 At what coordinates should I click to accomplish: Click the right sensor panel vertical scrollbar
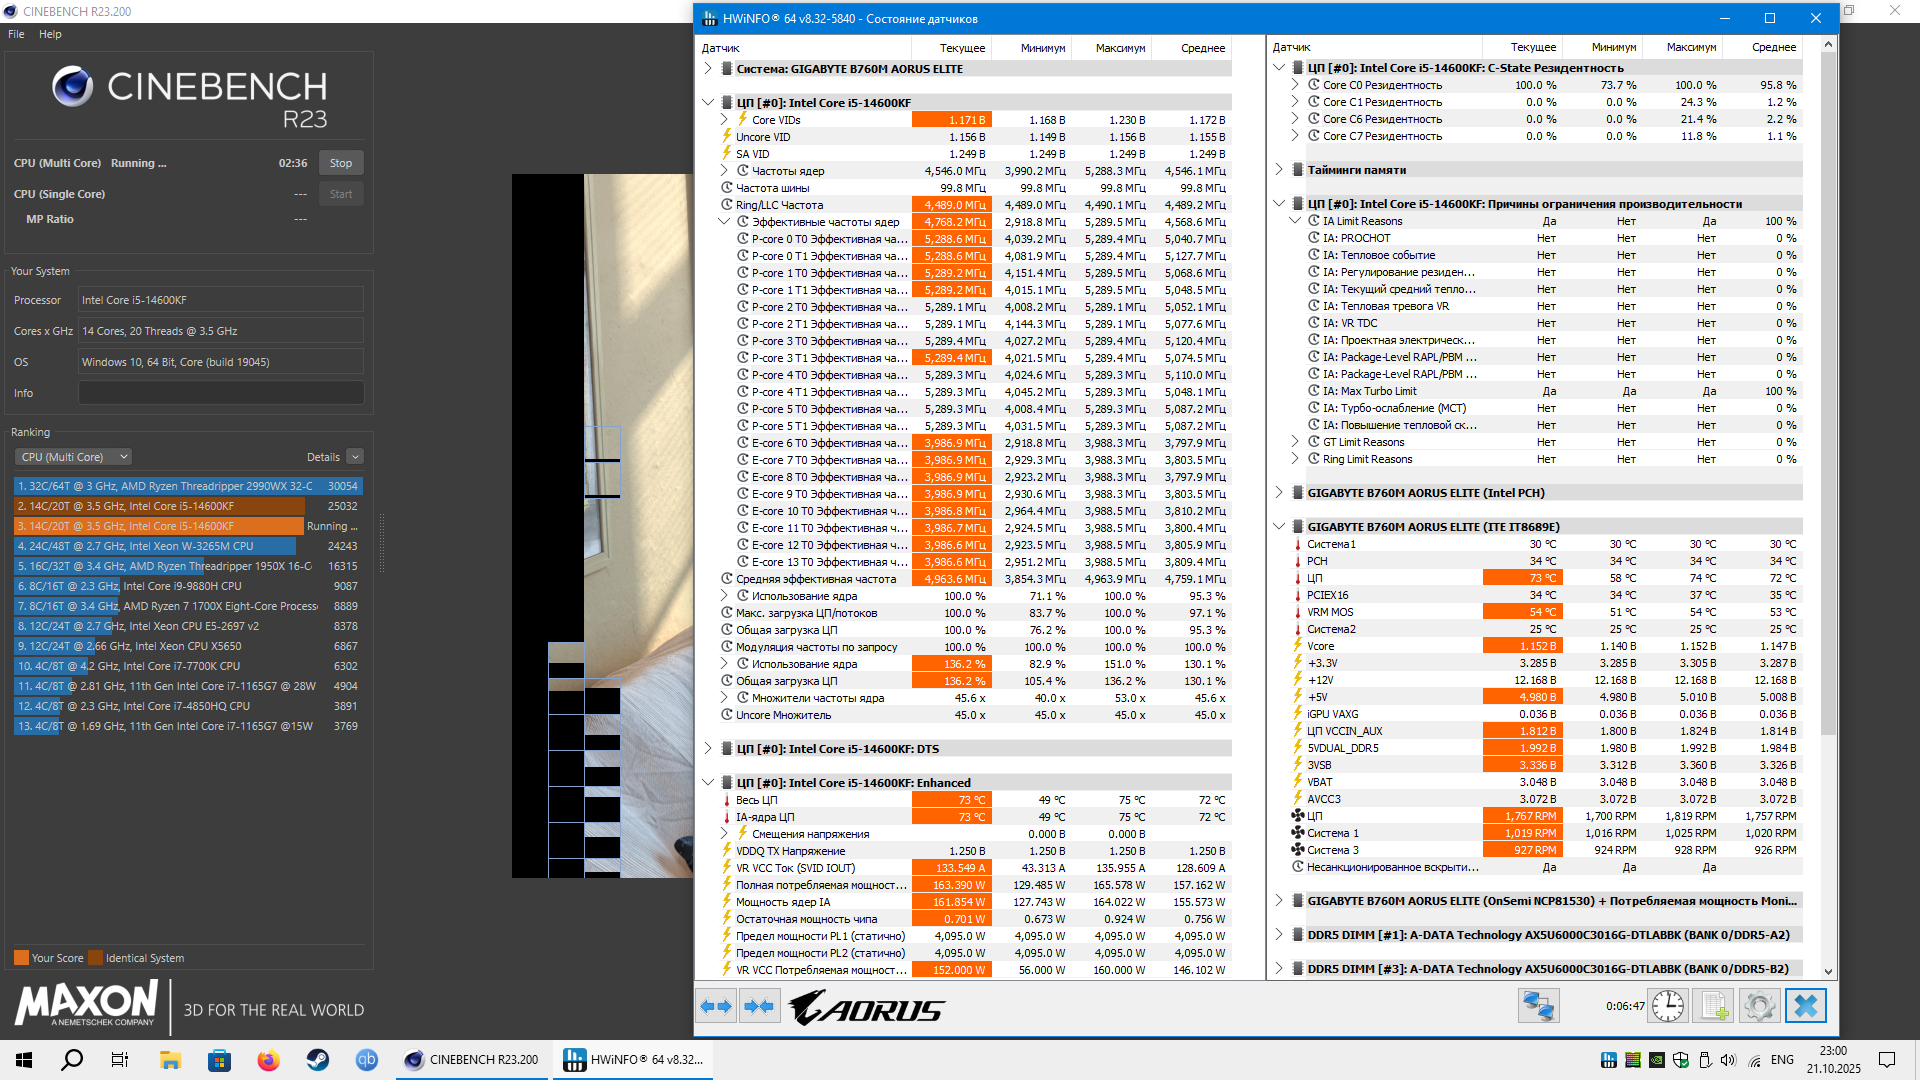point(1828,400)
